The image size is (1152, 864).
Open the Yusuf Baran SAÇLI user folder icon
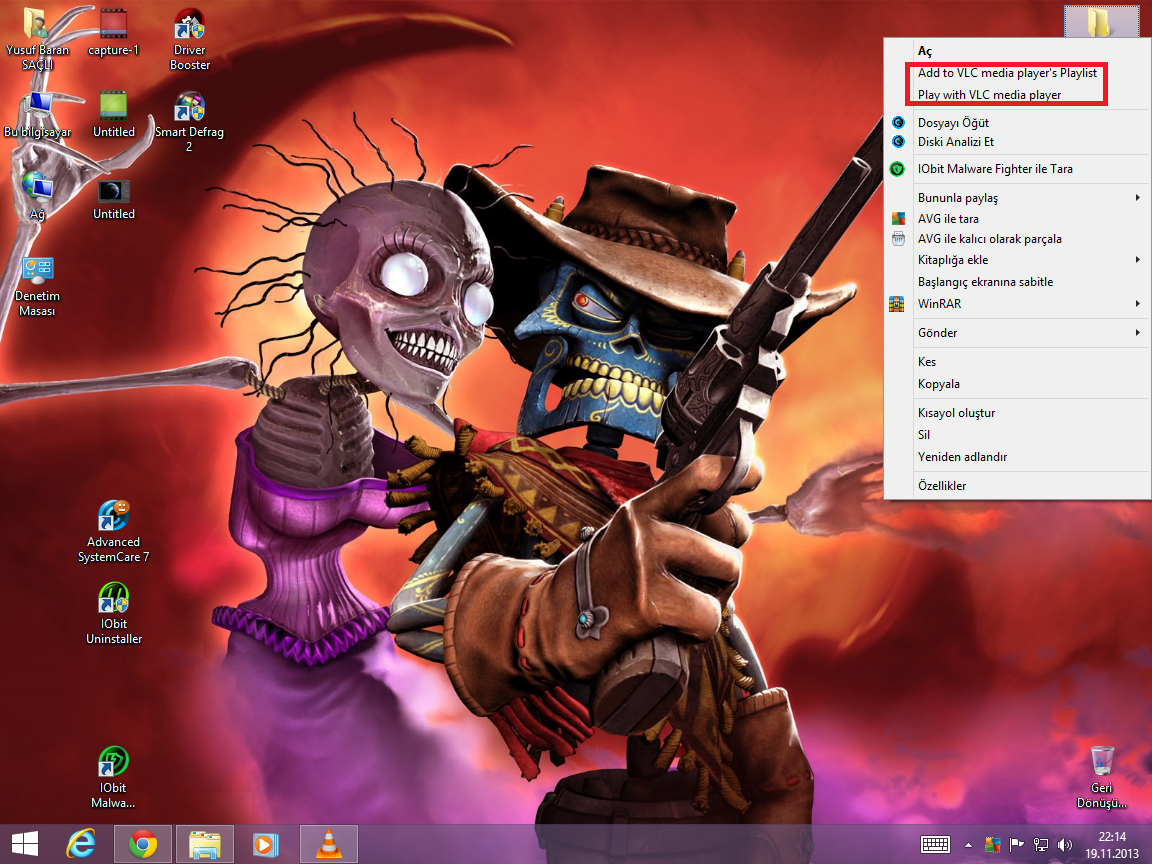(37, 38)
